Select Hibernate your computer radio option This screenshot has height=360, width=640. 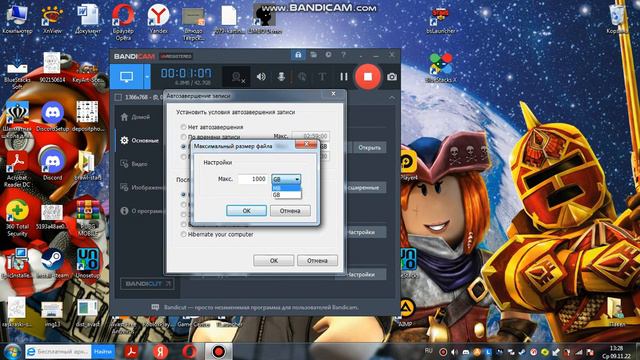click(217, 234)
